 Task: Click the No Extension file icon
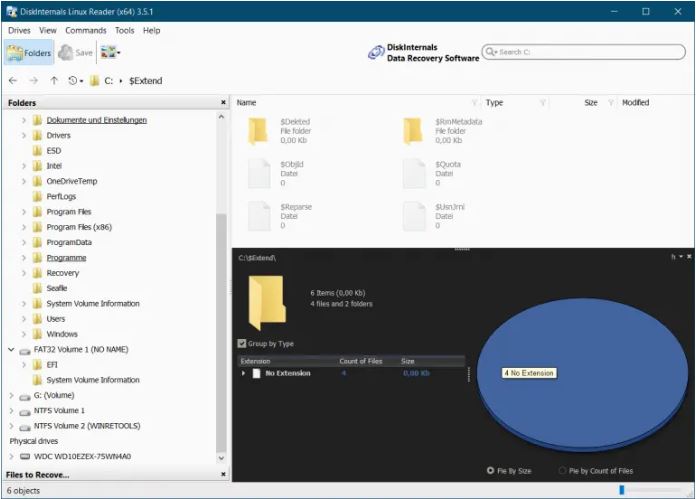(x=256, y=373)
